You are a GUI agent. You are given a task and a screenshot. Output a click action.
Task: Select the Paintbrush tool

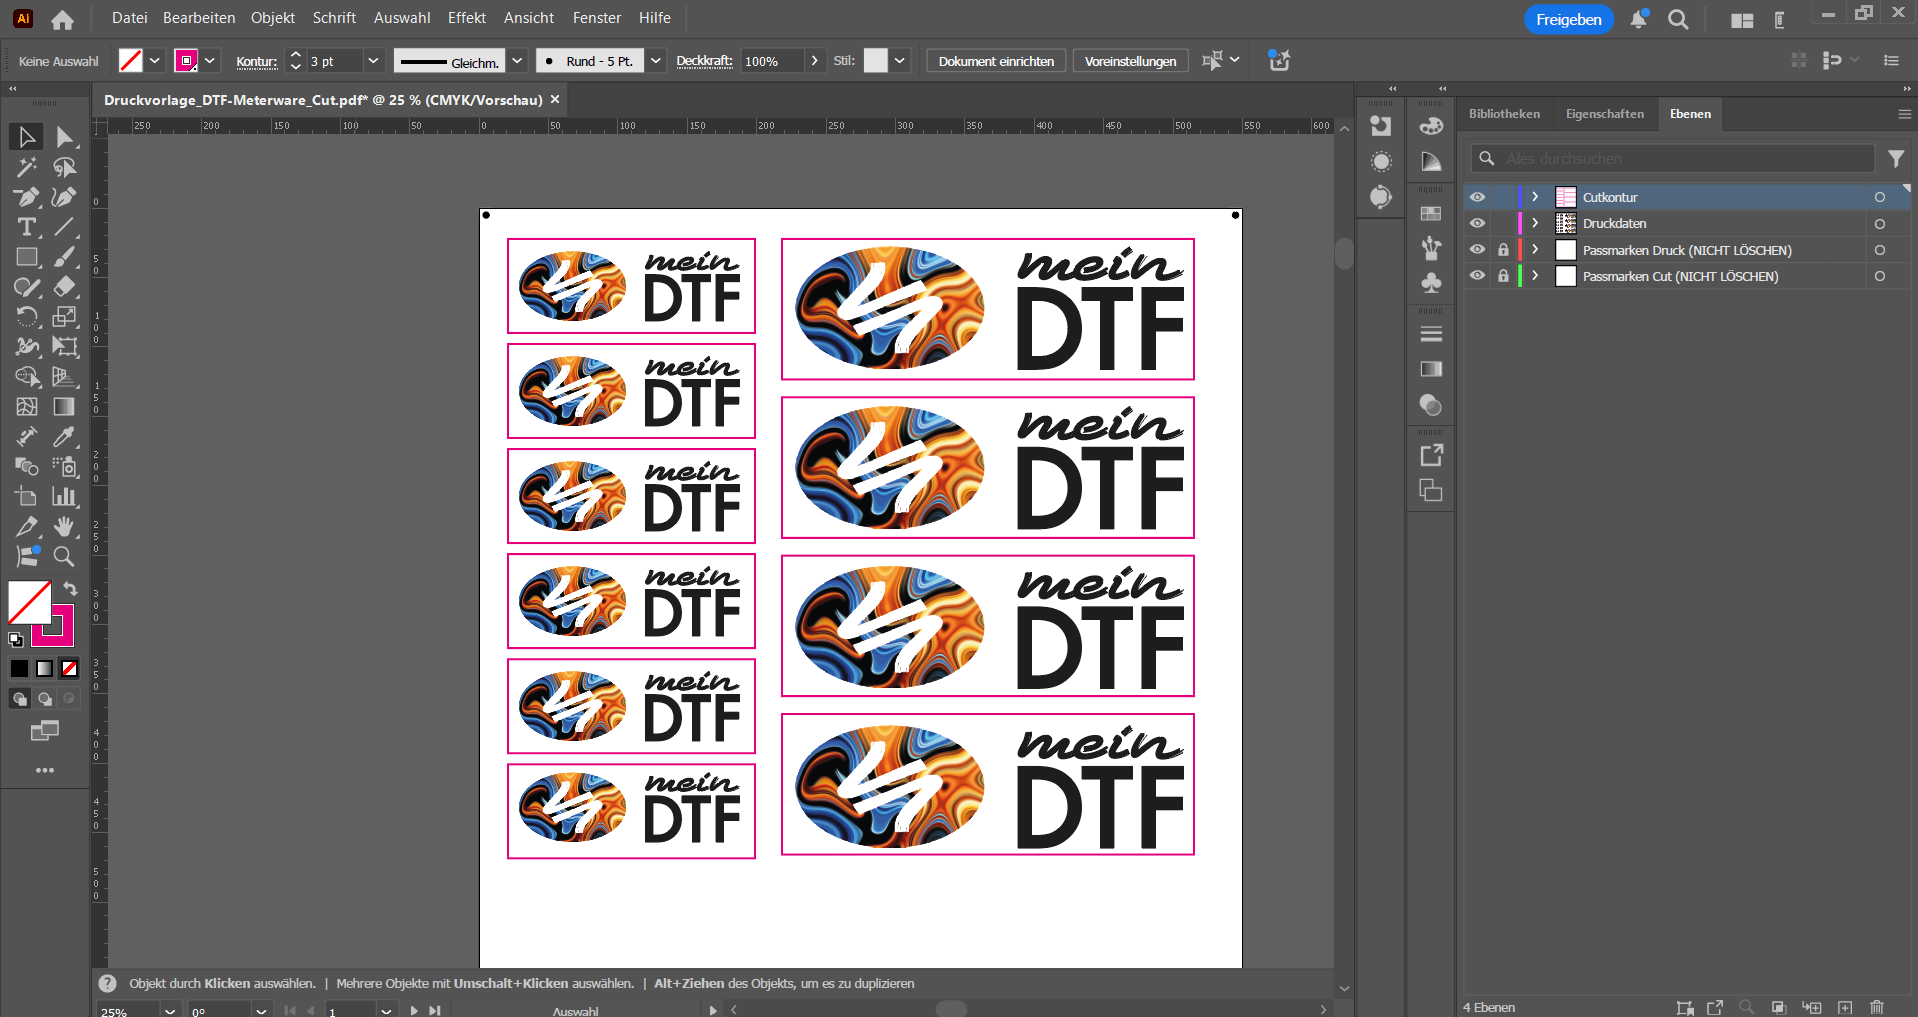click(x=64, y=257)
